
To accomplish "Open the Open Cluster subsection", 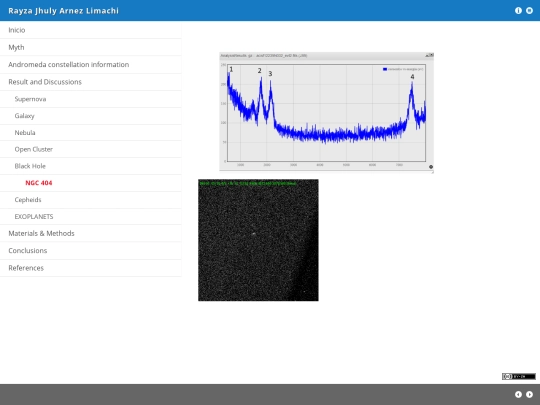I will (x=91, y=149).
